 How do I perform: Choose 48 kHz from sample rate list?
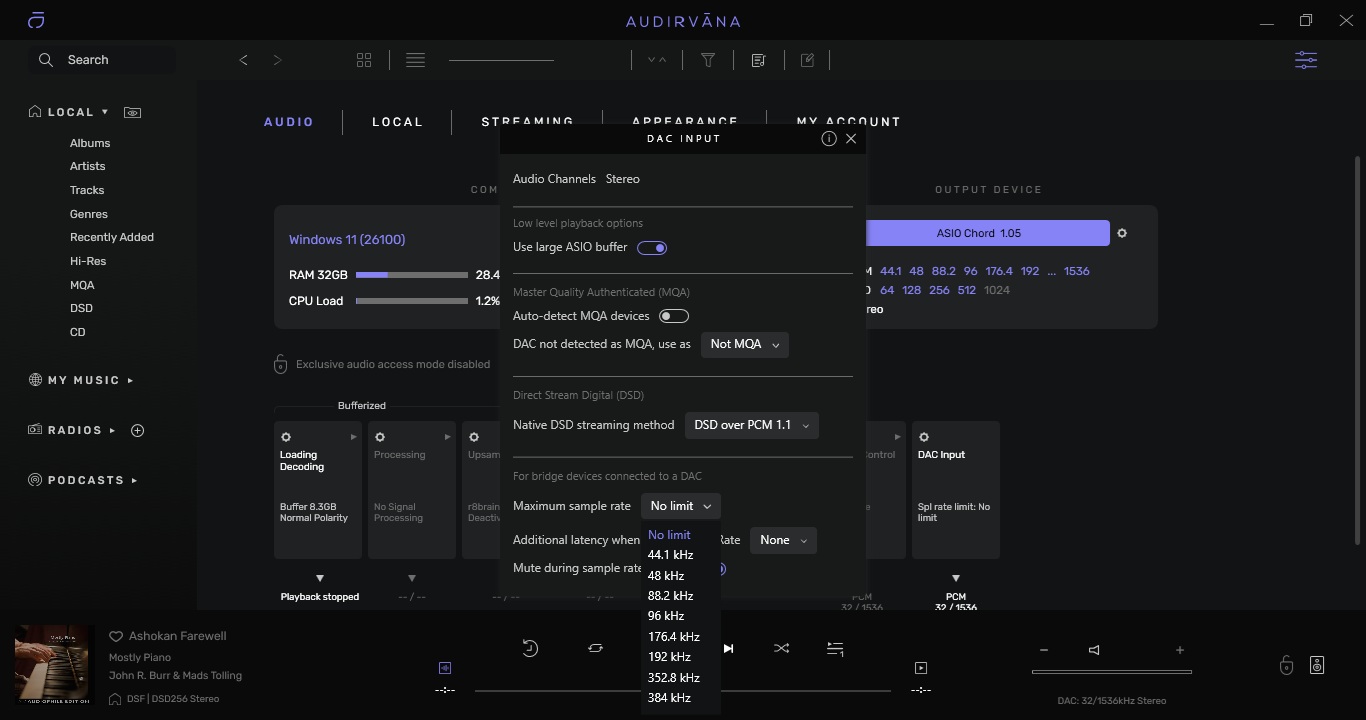pyautogui.click(x=666, y=576)
